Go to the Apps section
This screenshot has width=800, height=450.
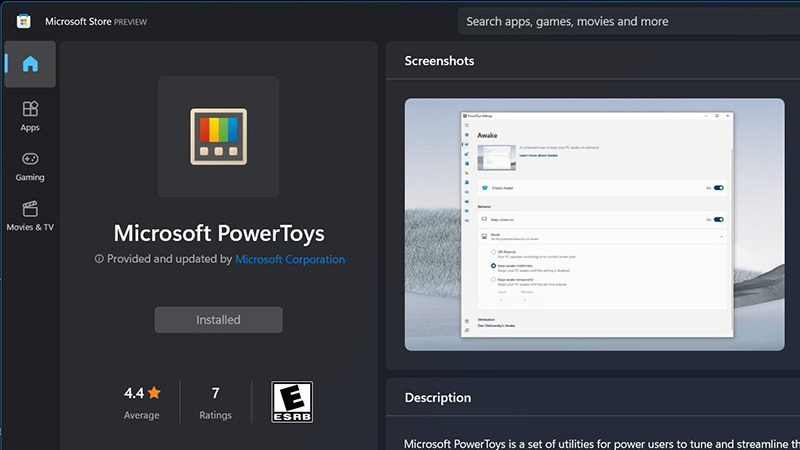(x=30, y=116)
